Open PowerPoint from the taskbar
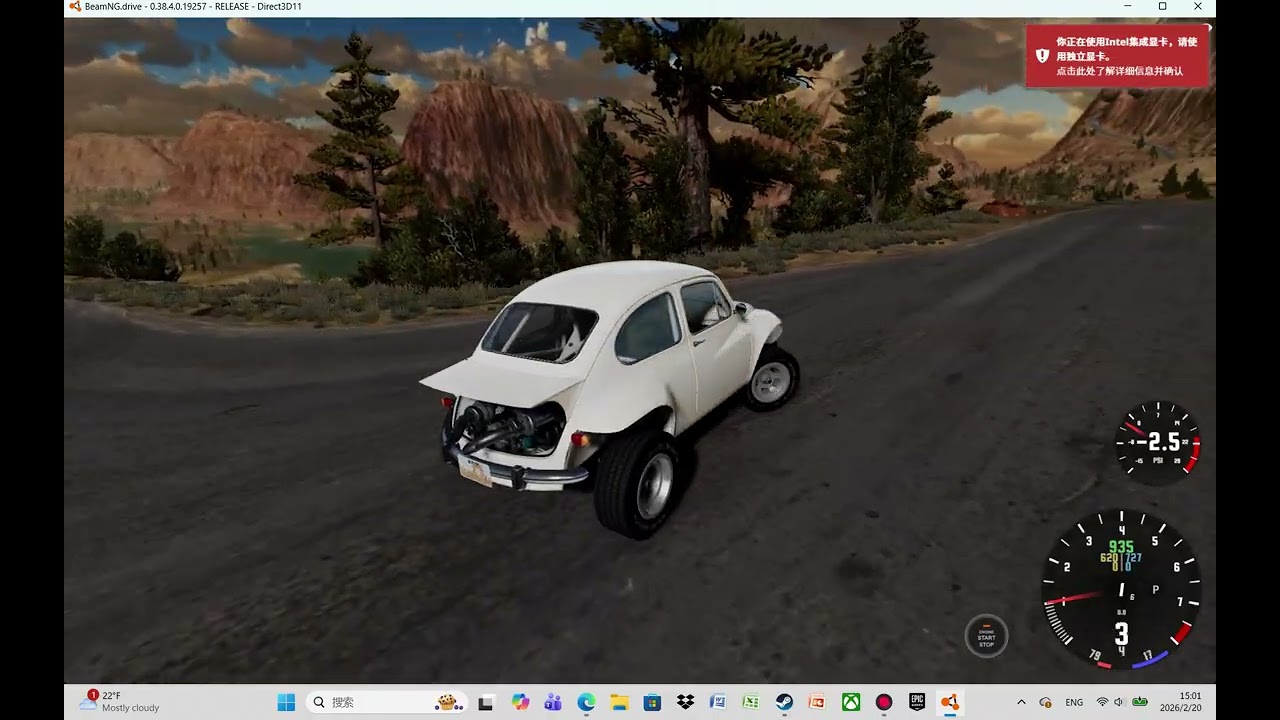 click(x=817, y=702)
